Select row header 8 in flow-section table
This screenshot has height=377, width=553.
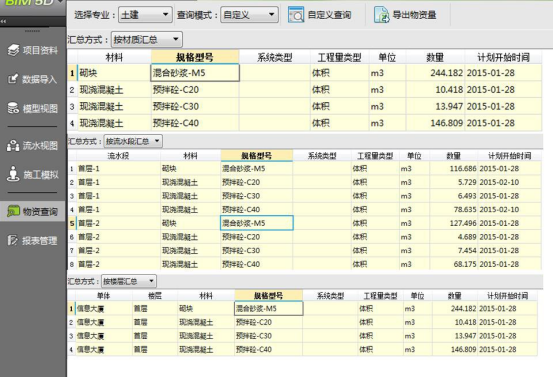tap(72, 264)
